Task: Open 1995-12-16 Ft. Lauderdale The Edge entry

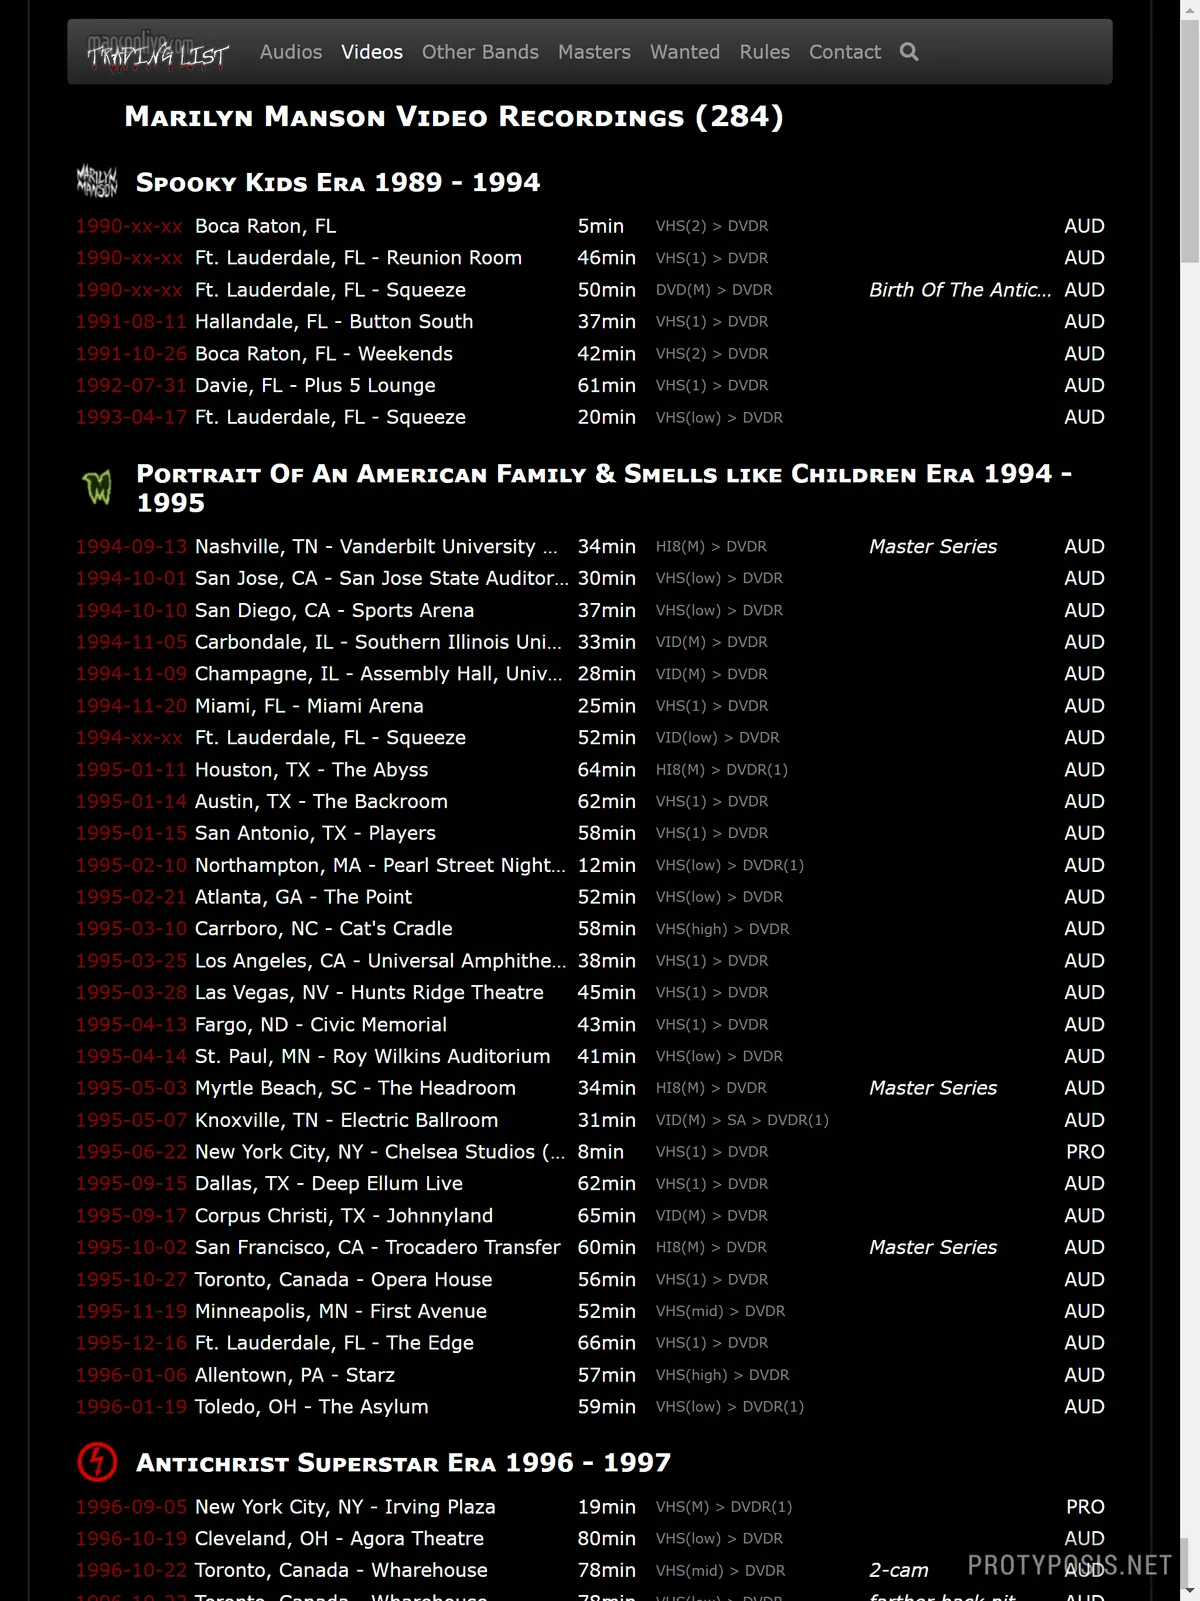Action: pos(590,1343)
